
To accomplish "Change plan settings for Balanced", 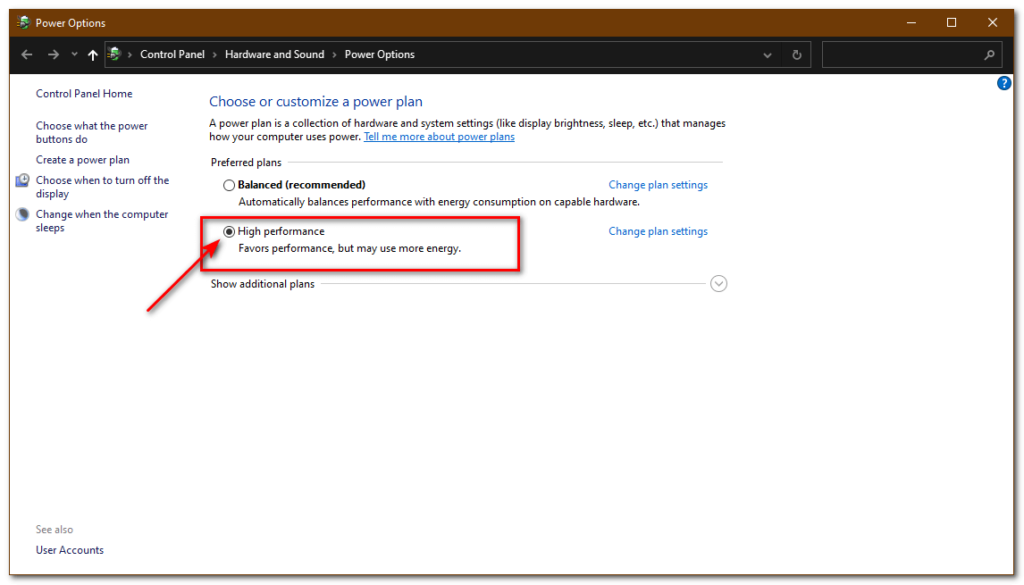I will click(658, 185).
